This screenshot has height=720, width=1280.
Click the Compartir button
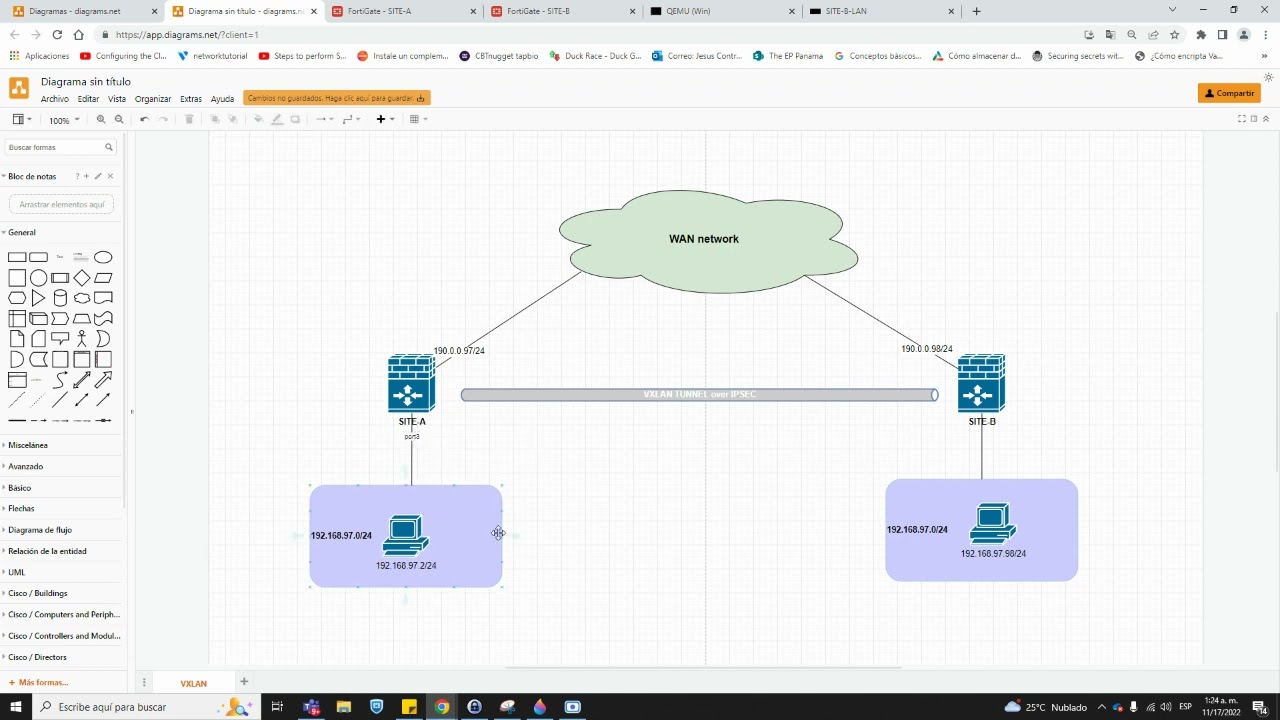(x=1229, y=93)
